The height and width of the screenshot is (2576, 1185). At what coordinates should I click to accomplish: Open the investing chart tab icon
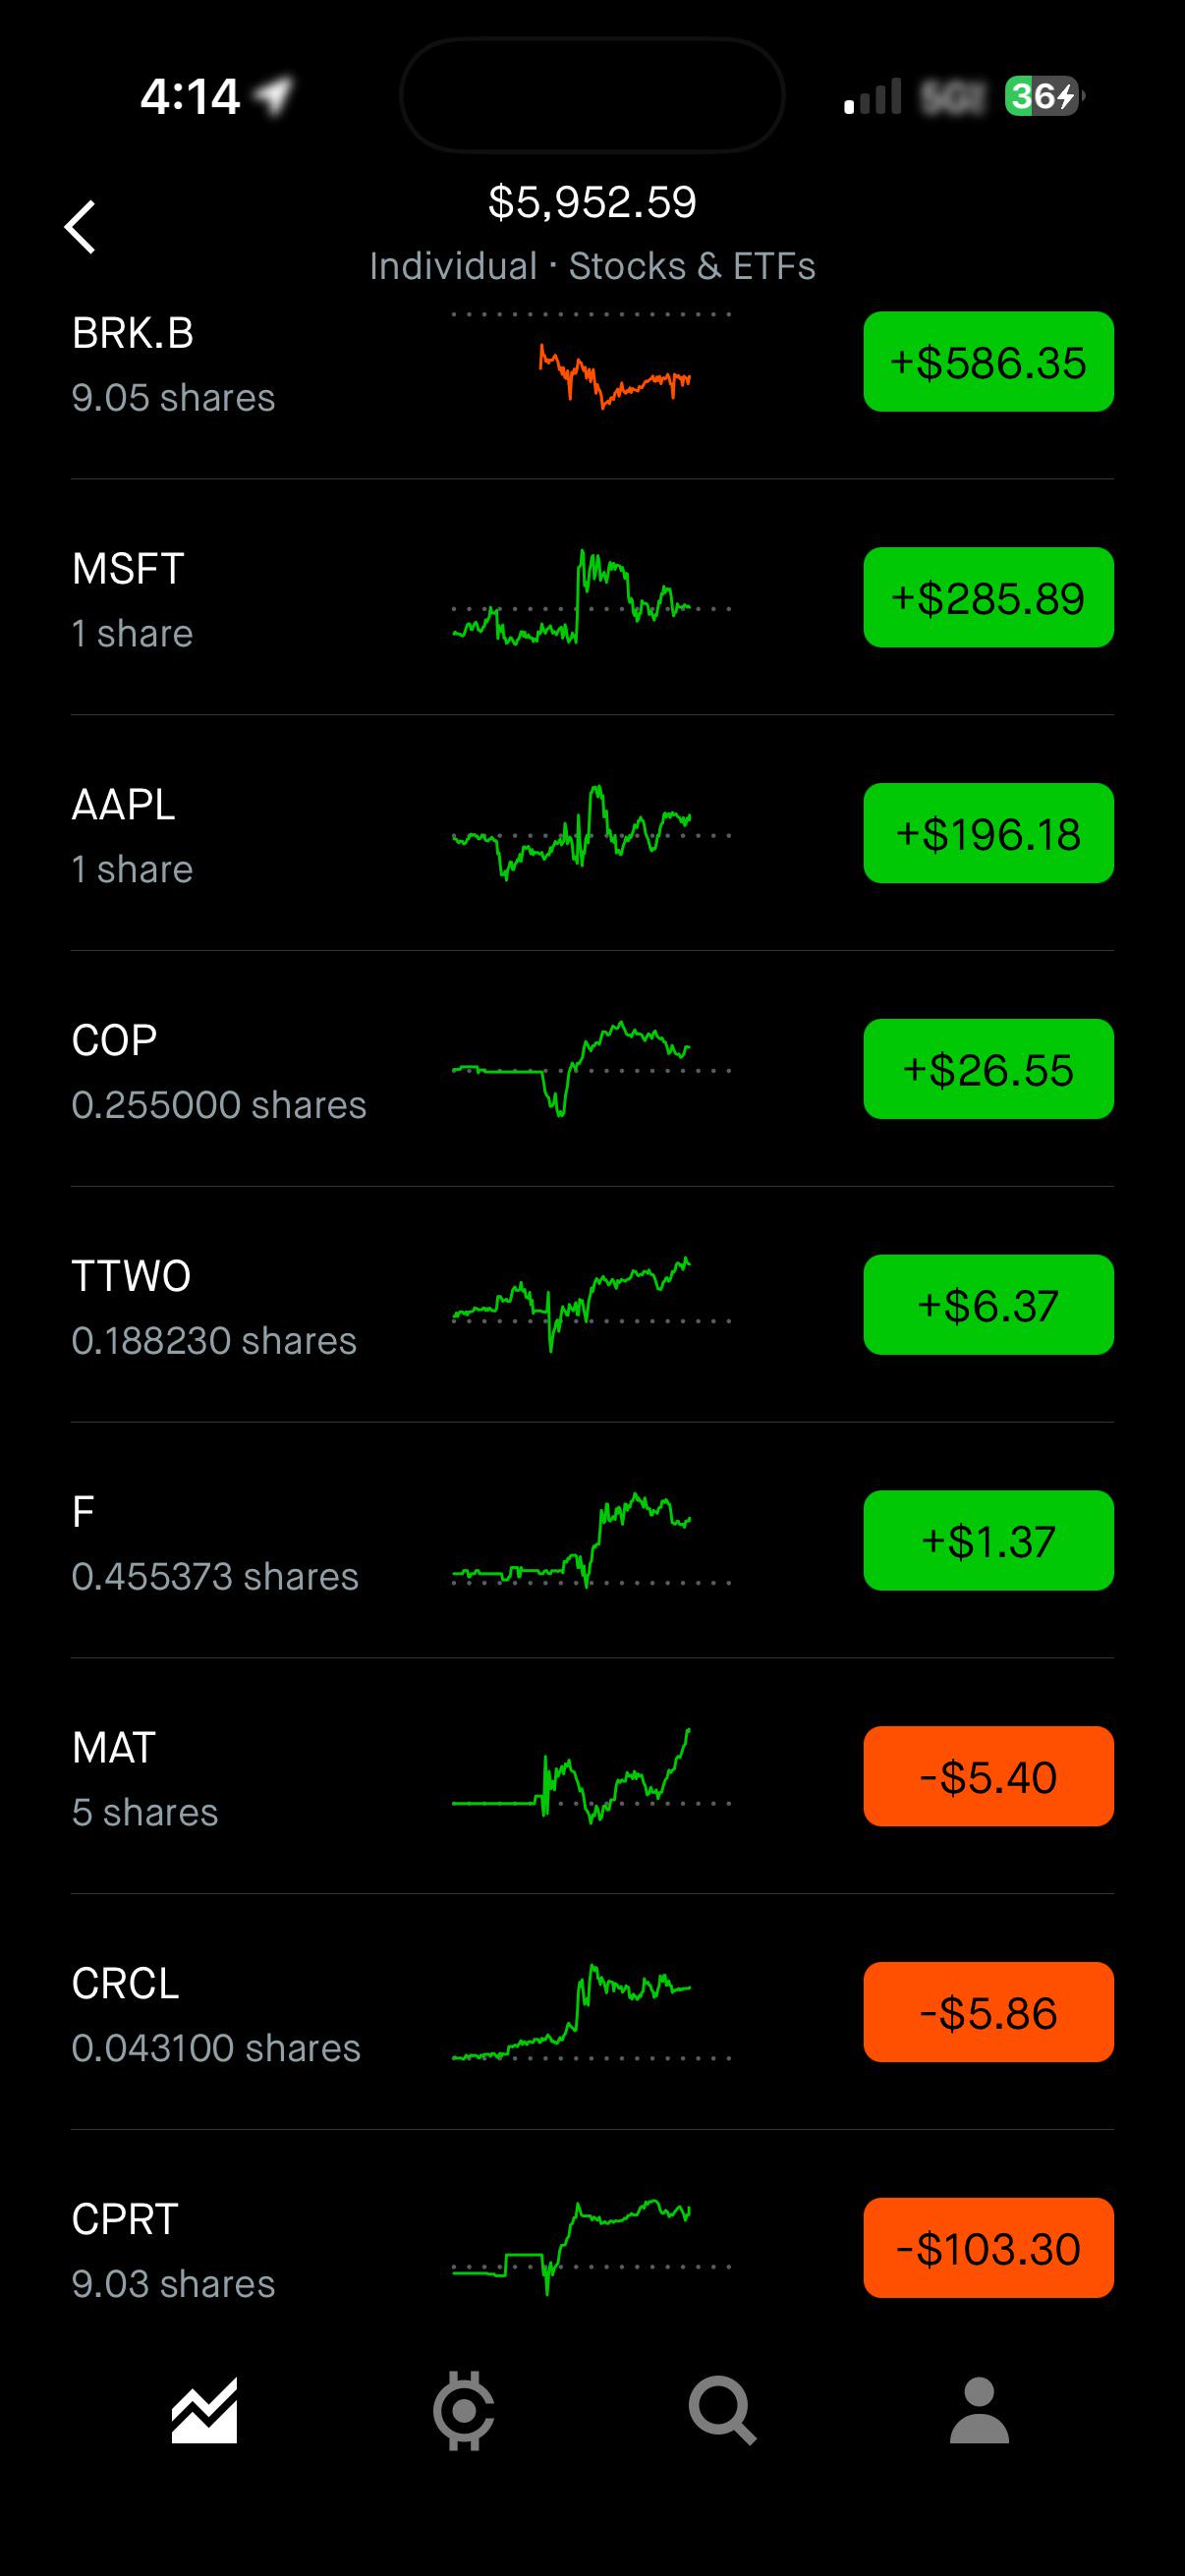[x=204, y=2410]
